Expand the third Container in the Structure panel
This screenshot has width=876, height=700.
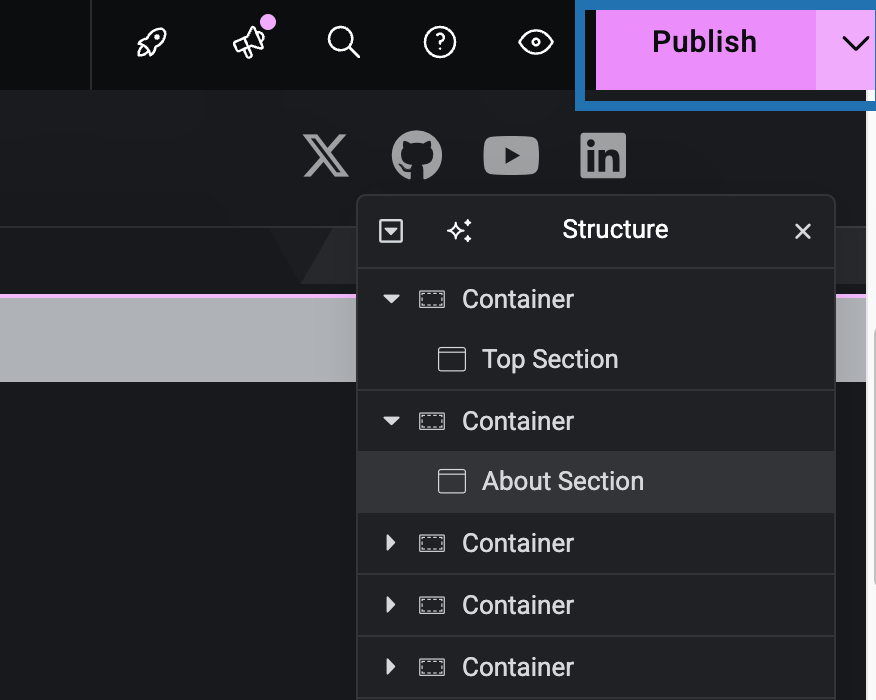click(391, 542)
